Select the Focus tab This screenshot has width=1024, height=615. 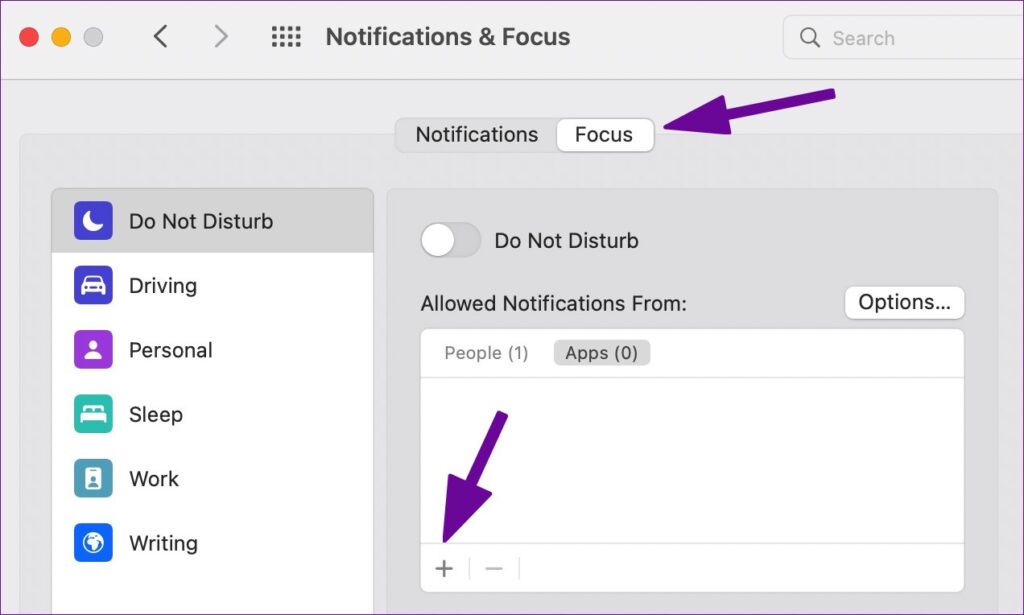pos(604,135)
